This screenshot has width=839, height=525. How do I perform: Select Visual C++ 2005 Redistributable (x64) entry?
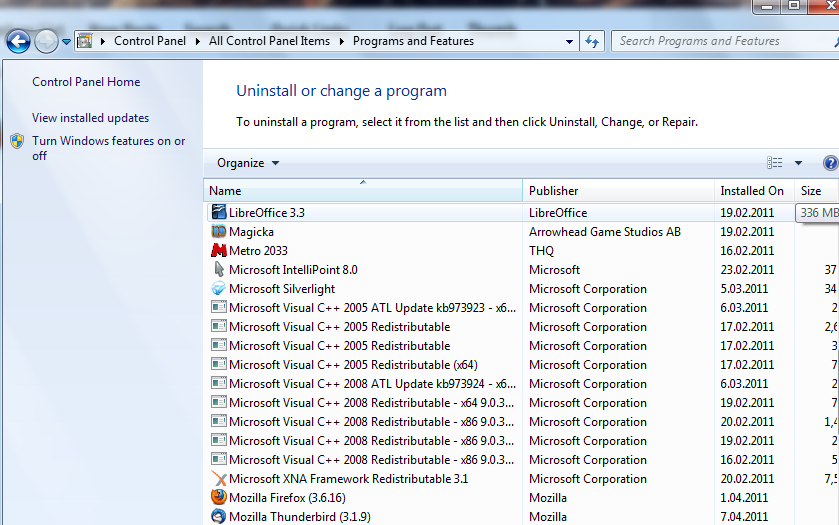(x=353, y=365)
